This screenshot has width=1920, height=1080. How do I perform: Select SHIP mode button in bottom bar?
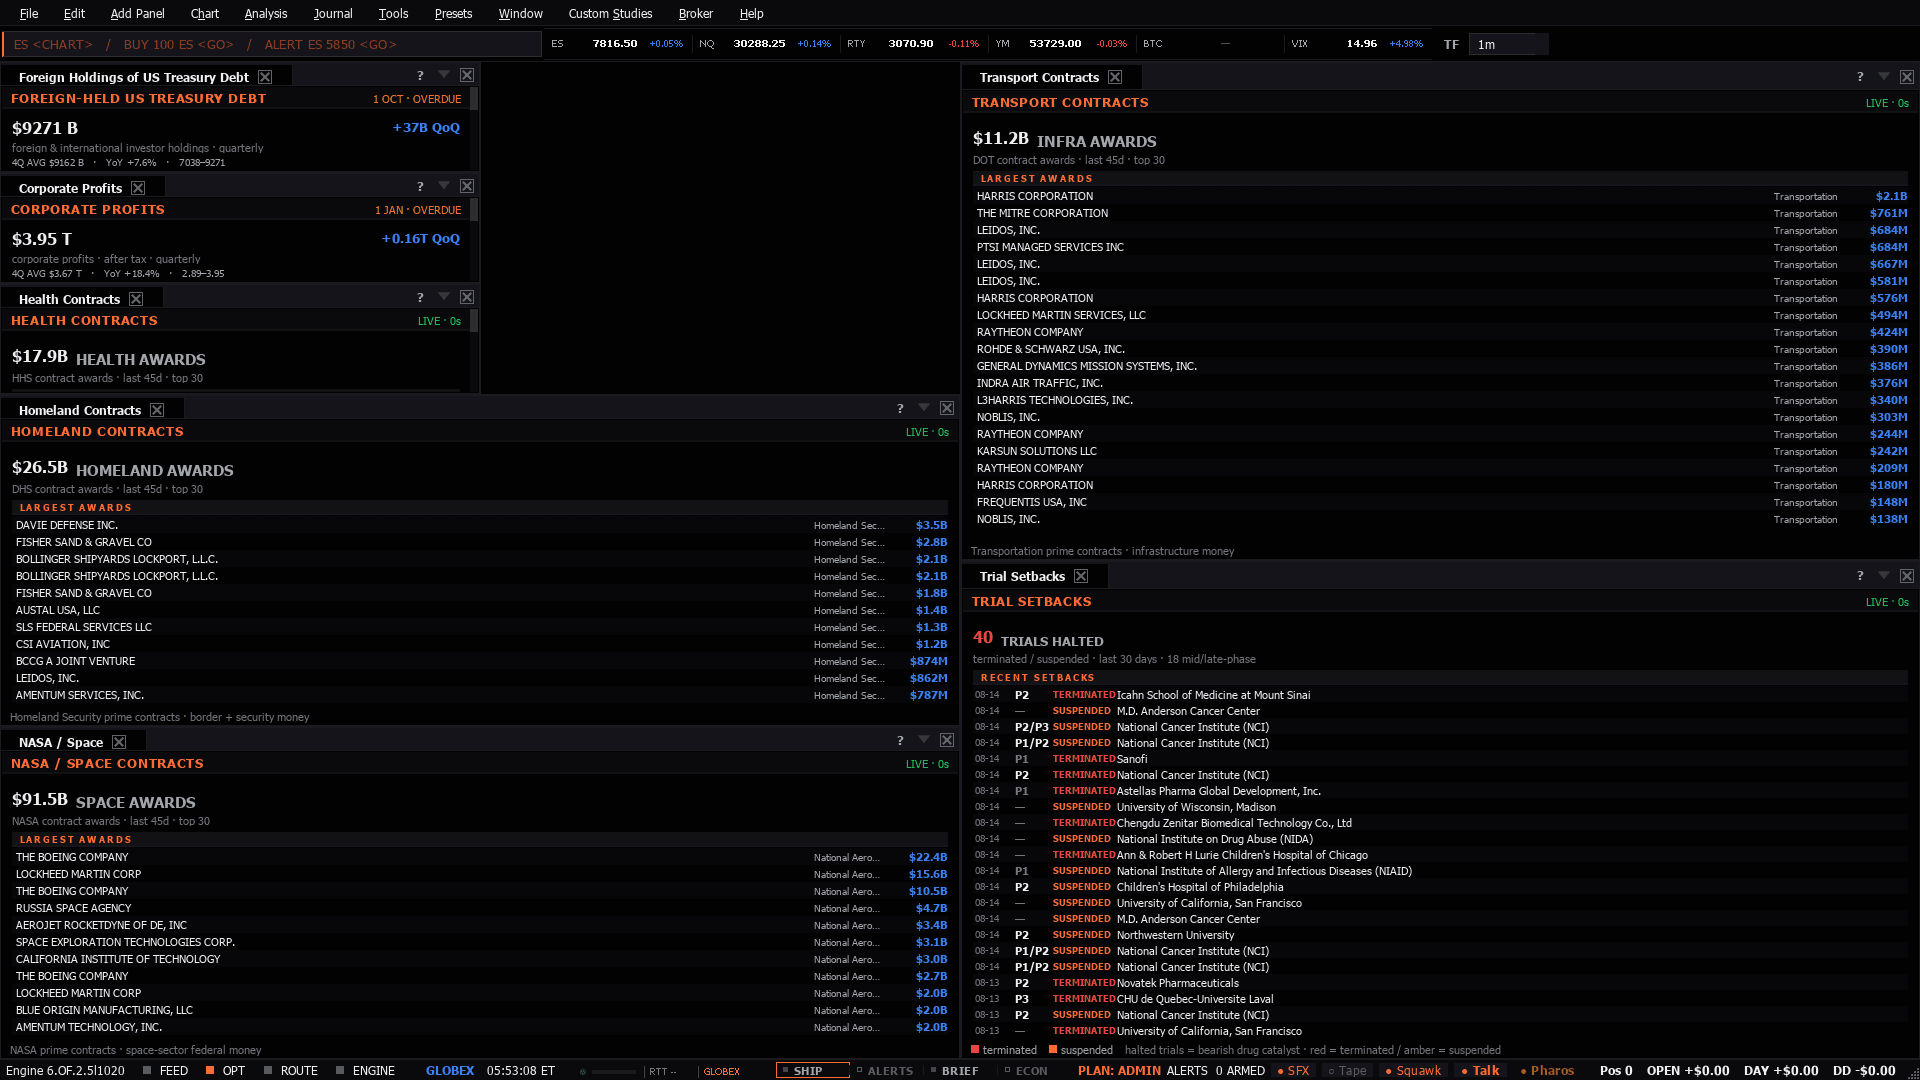(x=812, y=1070)
